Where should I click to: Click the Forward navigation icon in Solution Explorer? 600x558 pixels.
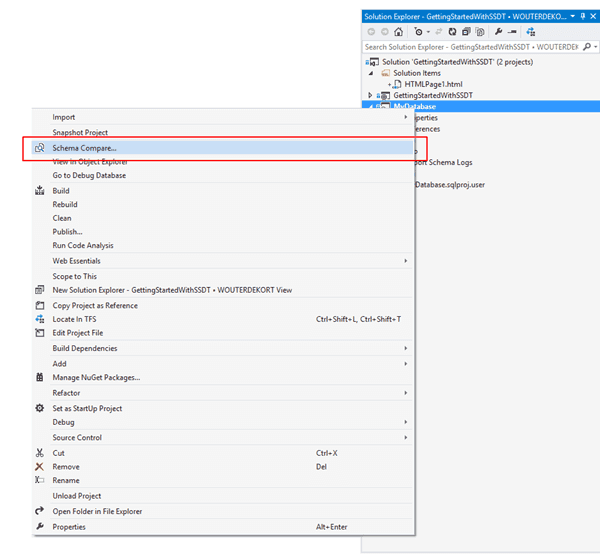pyautogui.click(x=385, y=32)
